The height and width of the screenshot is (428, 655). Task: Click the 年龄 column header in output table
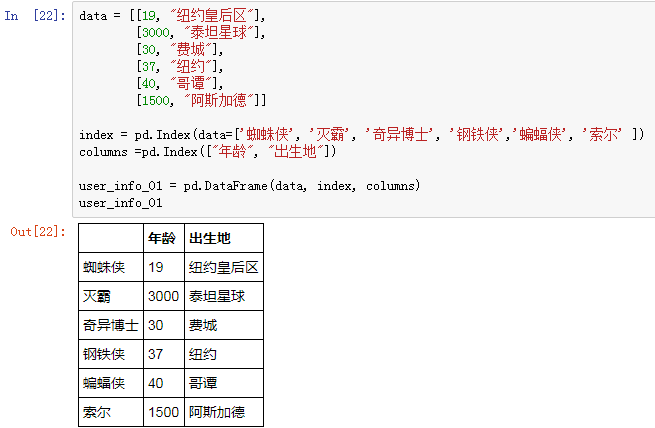[x=164, y=238]
